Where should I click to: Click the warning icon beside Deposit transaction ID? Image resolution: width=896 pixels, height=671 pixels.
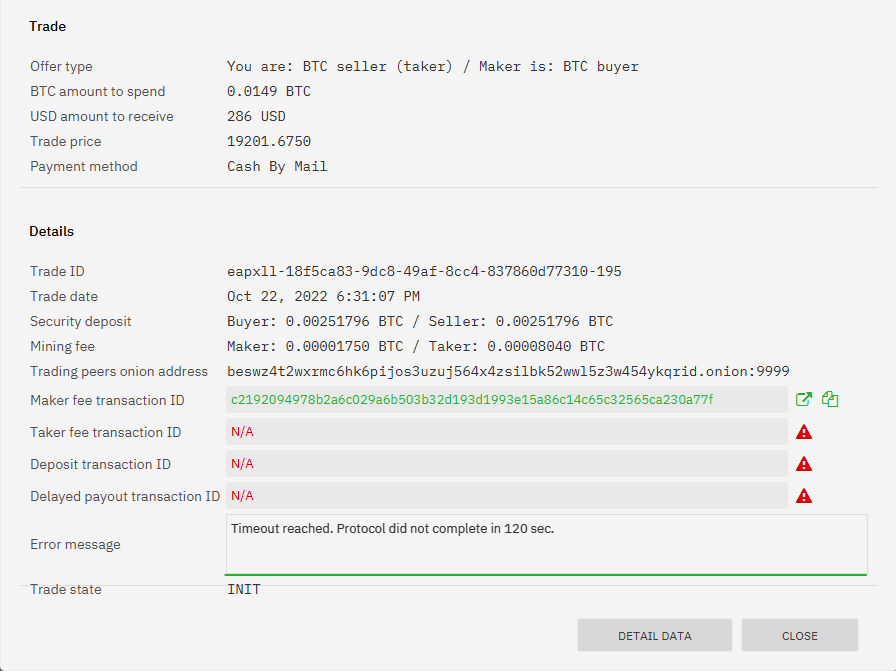tap(803, 464)
